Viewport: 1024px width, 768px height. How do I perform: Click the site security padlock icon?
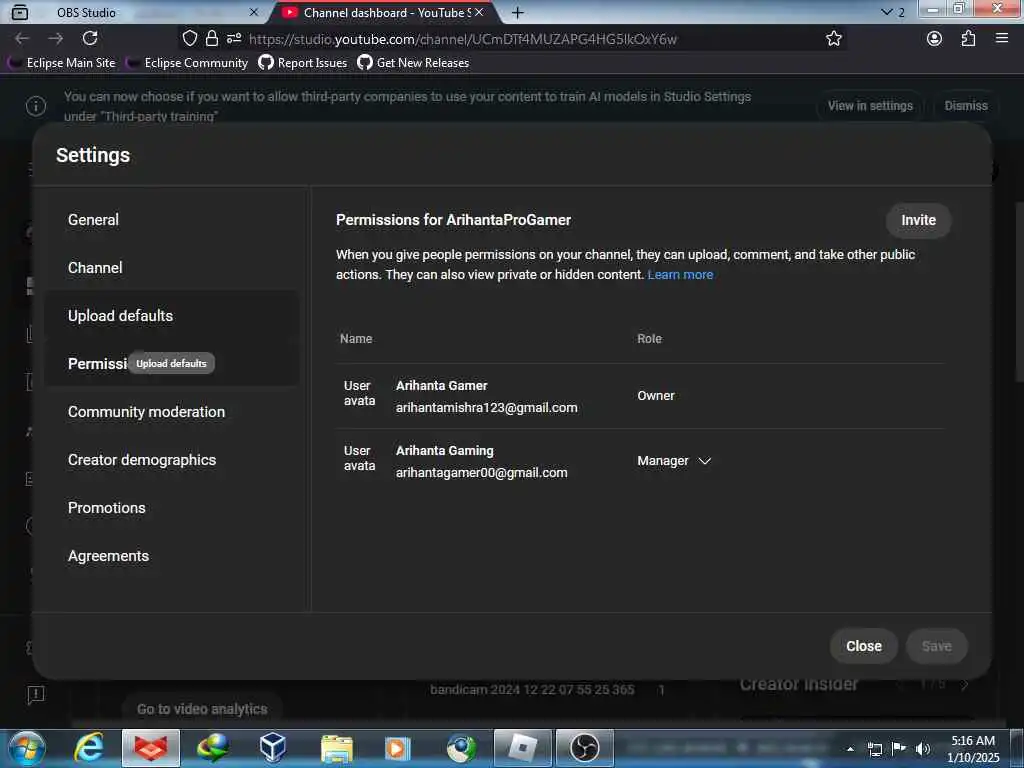[212, 39]
